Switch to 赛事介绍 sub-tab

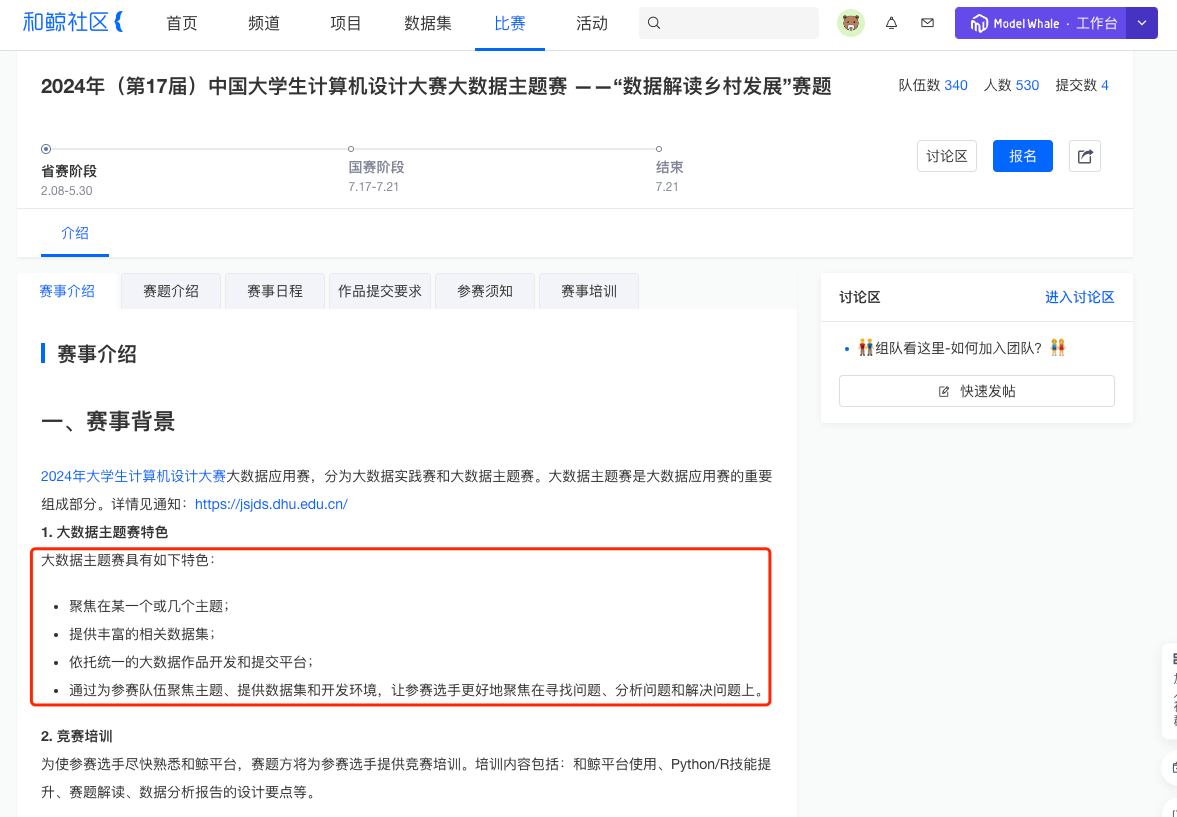coord(67,291)
